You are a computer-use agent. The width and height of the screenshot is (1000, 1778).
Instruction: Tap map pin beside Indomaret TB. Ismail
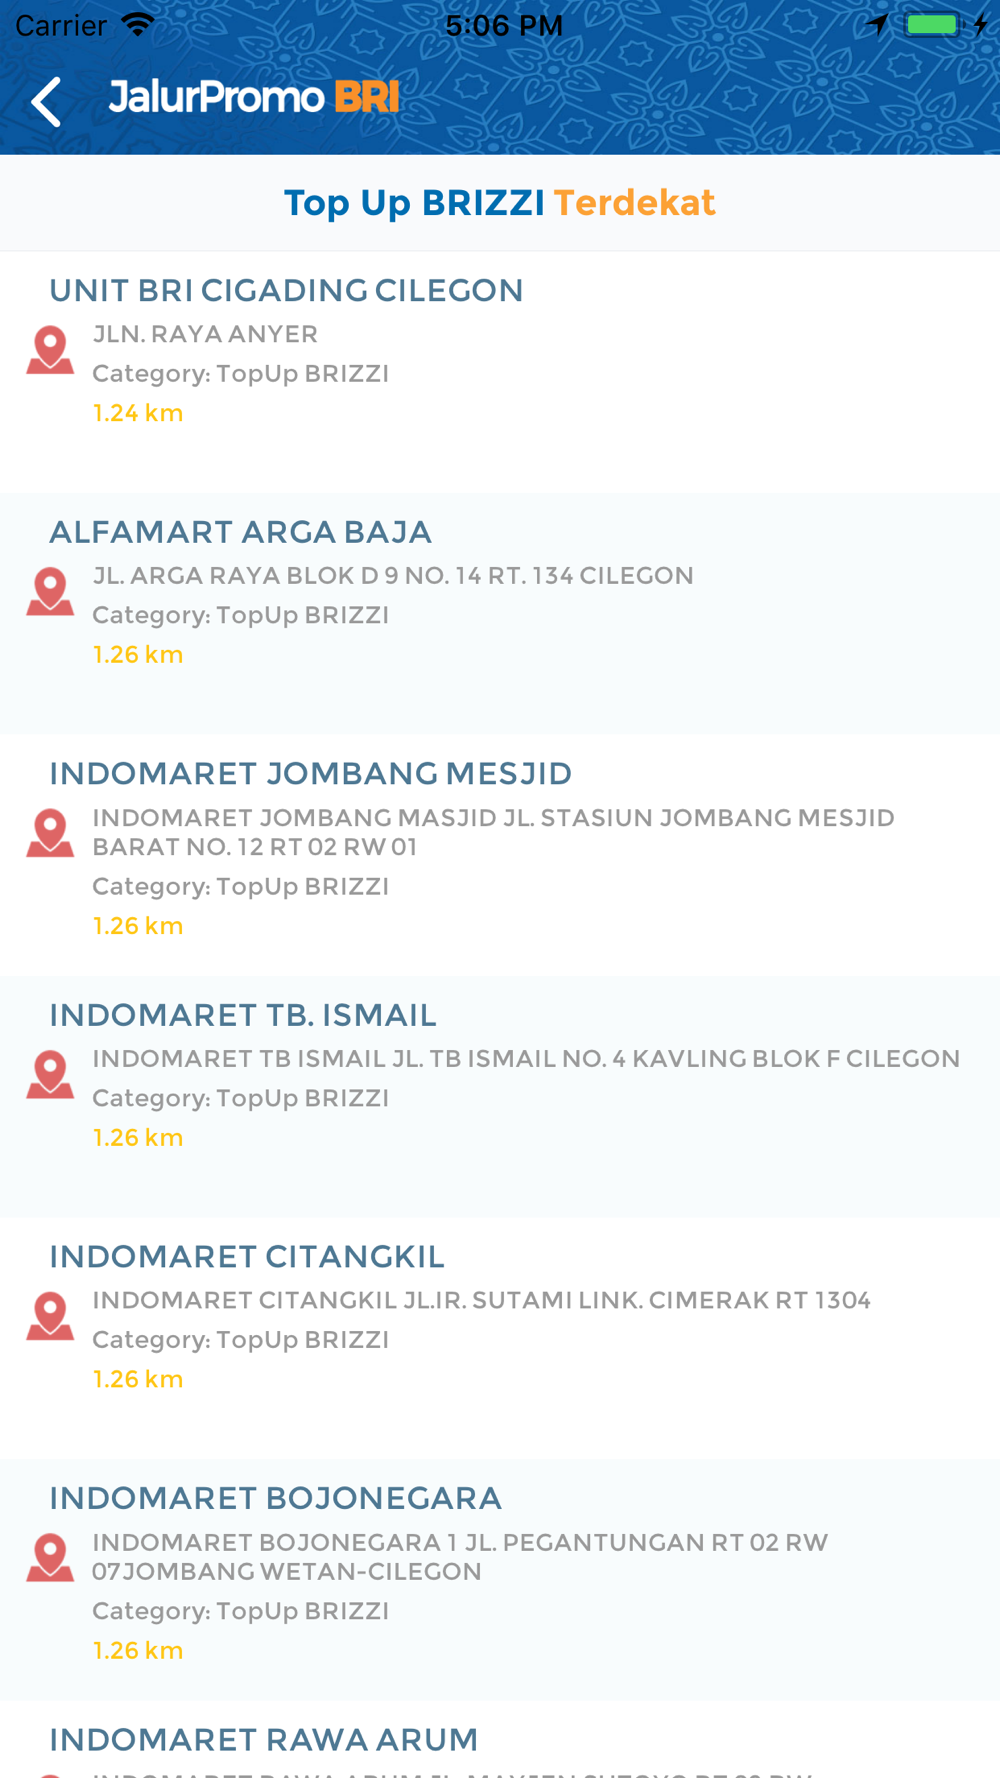click(50, 1075)
